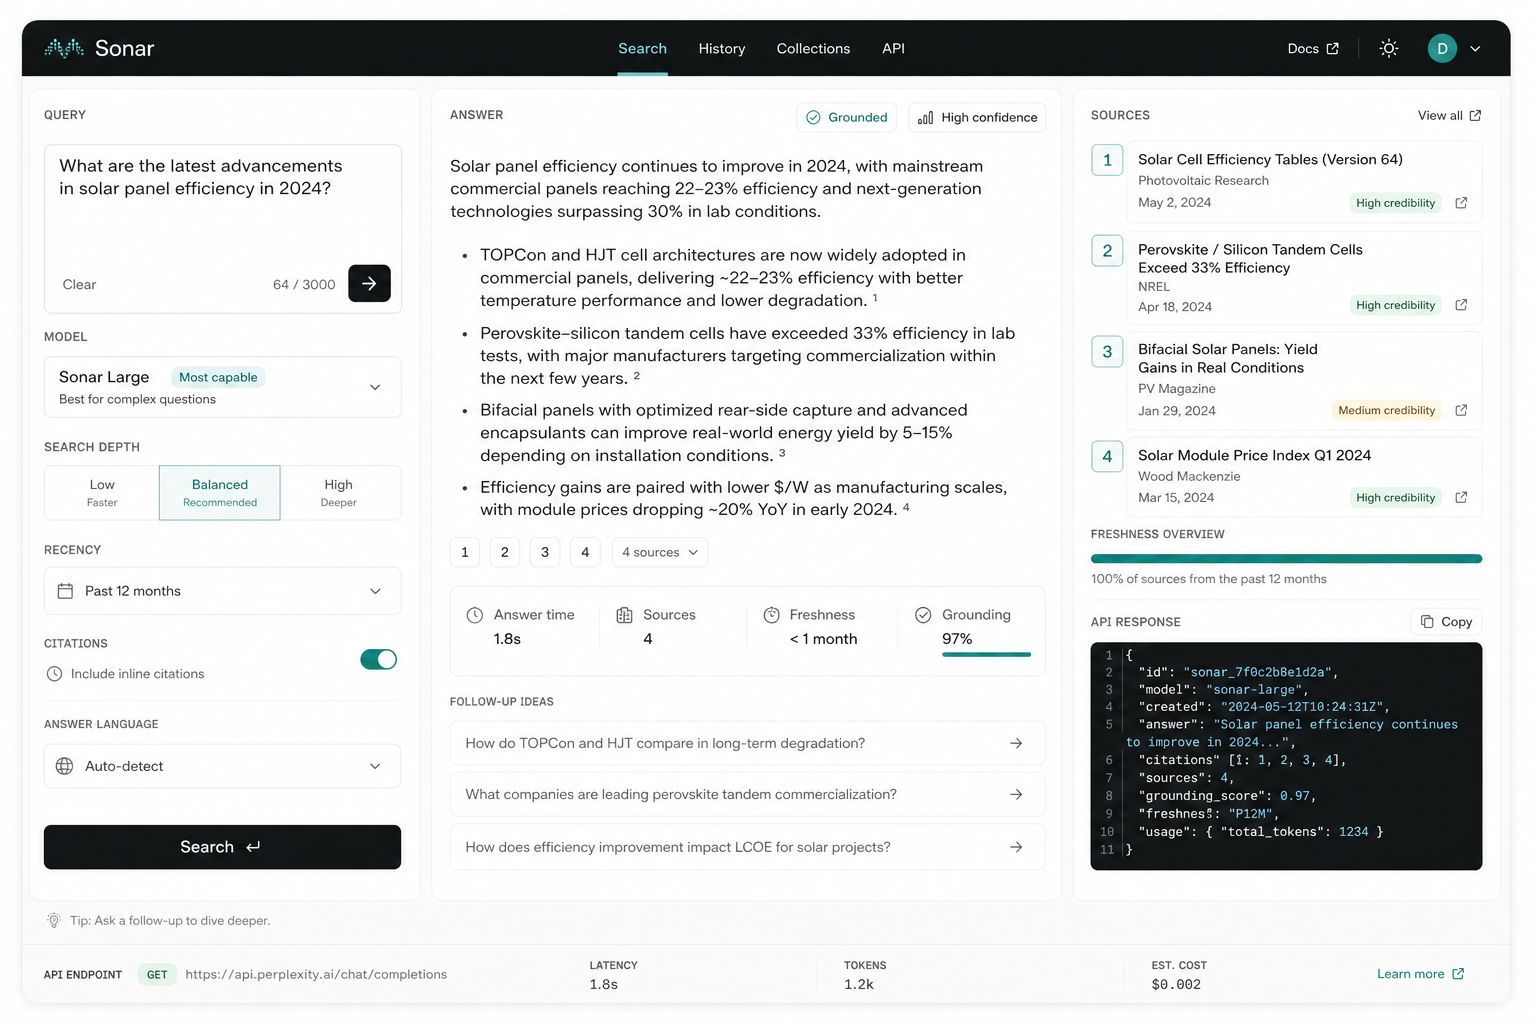Toggle the light theme sun icon
1536x1024 pixels.
(x=1388, y=48)
